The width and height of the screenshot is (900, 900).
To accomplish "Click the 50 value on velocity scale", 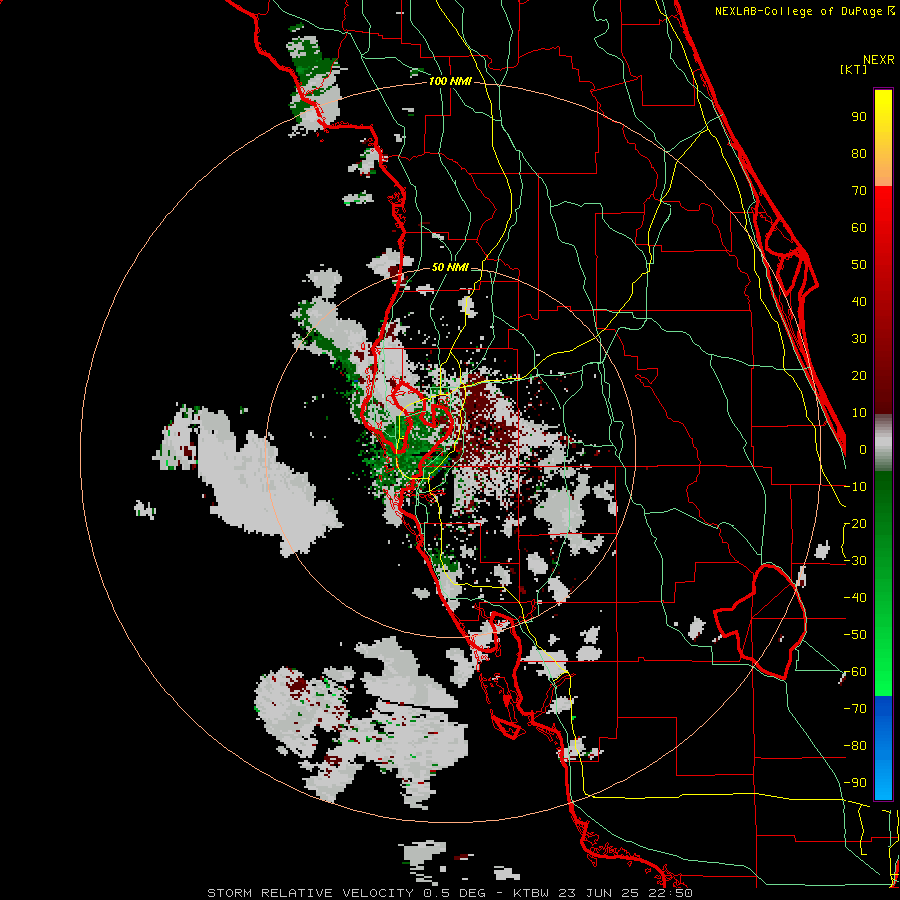I will 859,265.
